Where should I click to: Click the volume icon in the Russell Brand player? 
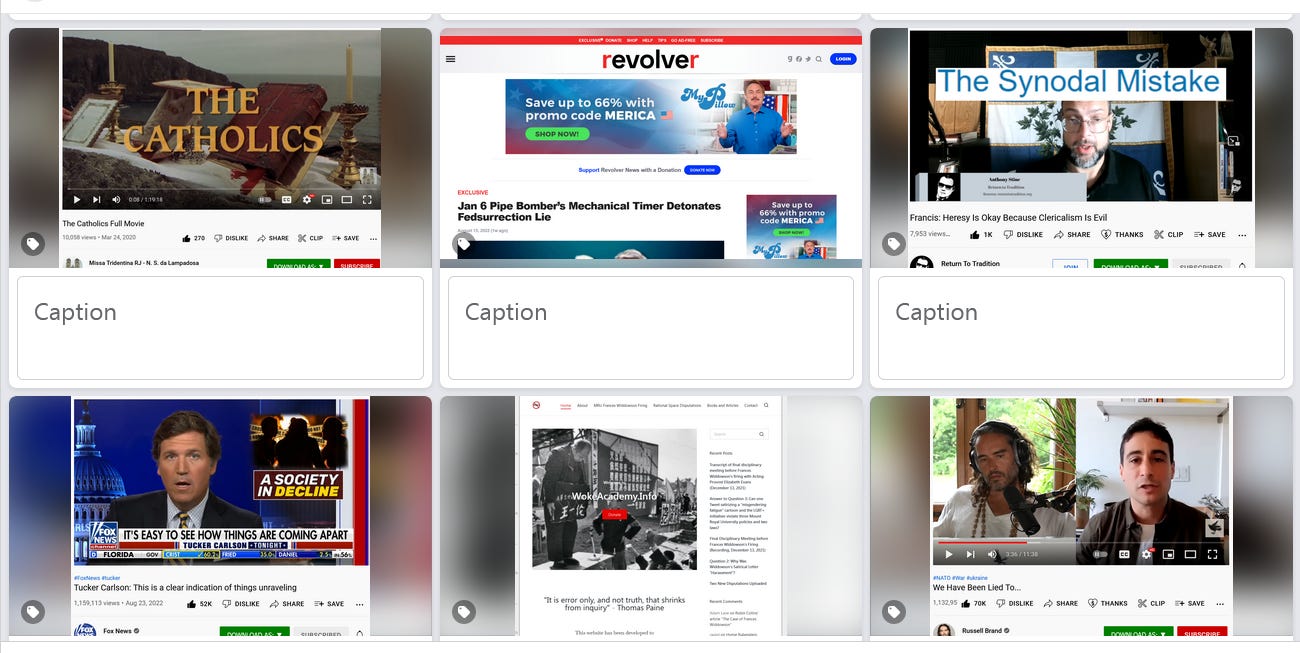[x=991, y=554]
